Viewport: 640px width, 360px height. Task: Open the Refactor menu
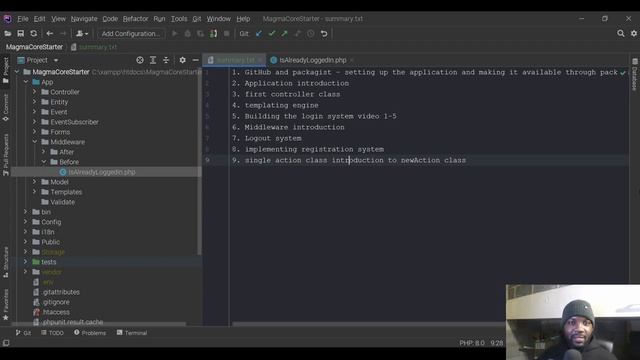pyautogui.click(x=136, y=19)
